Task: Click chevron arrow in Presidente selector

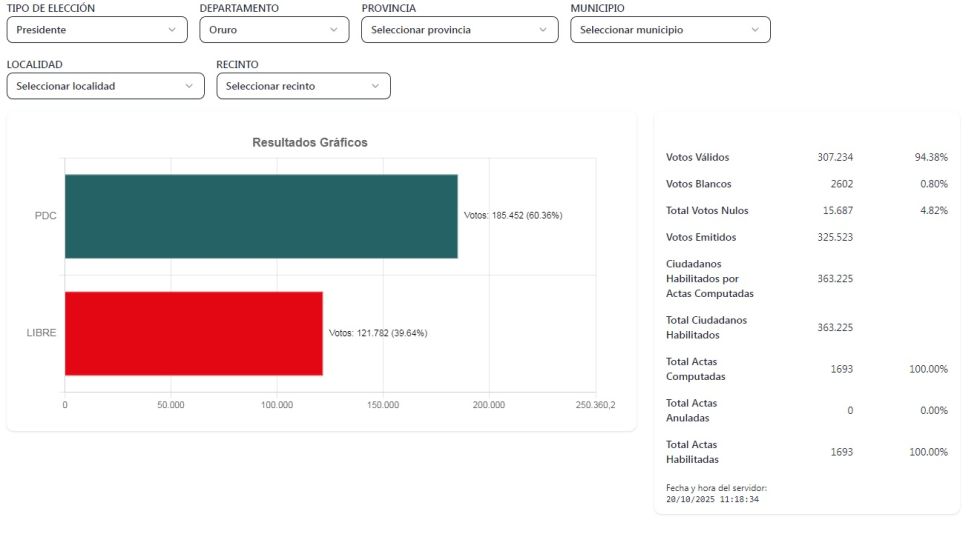Action: 172,30
